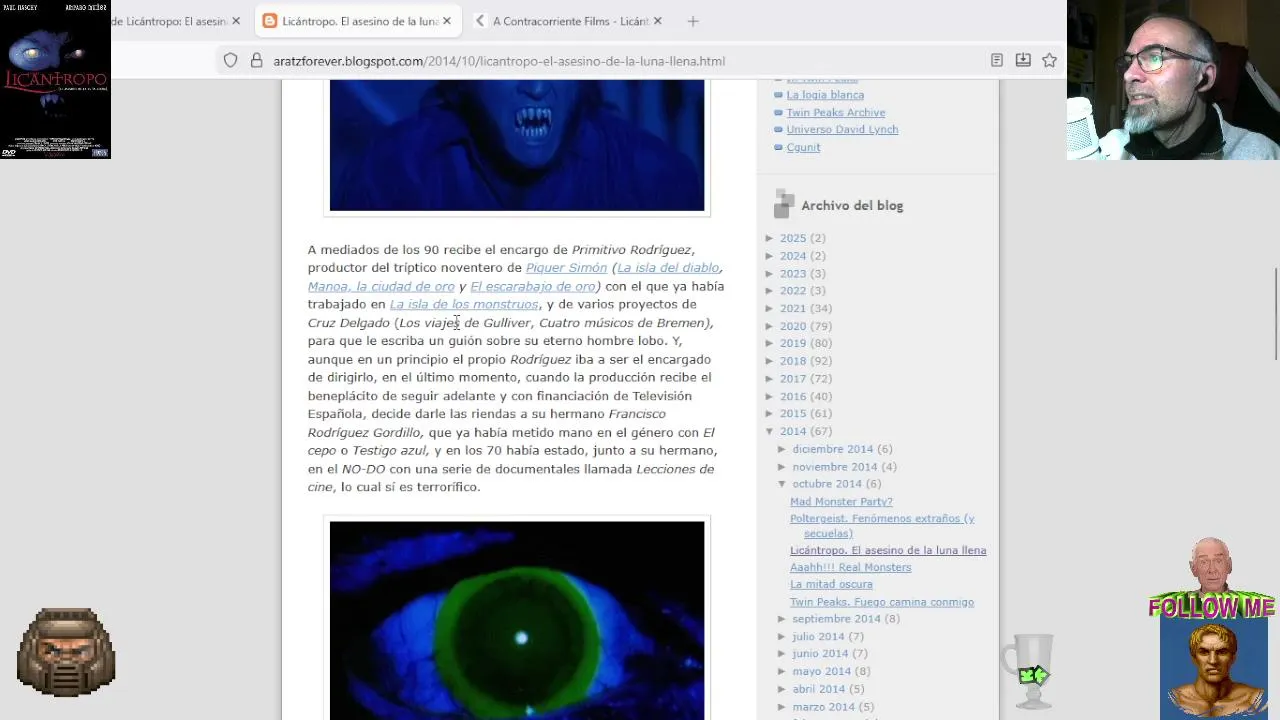Open the Manoa, la ciudad de oro link
Viewport: 1280px width, 720px height.
tap(381, 286)
